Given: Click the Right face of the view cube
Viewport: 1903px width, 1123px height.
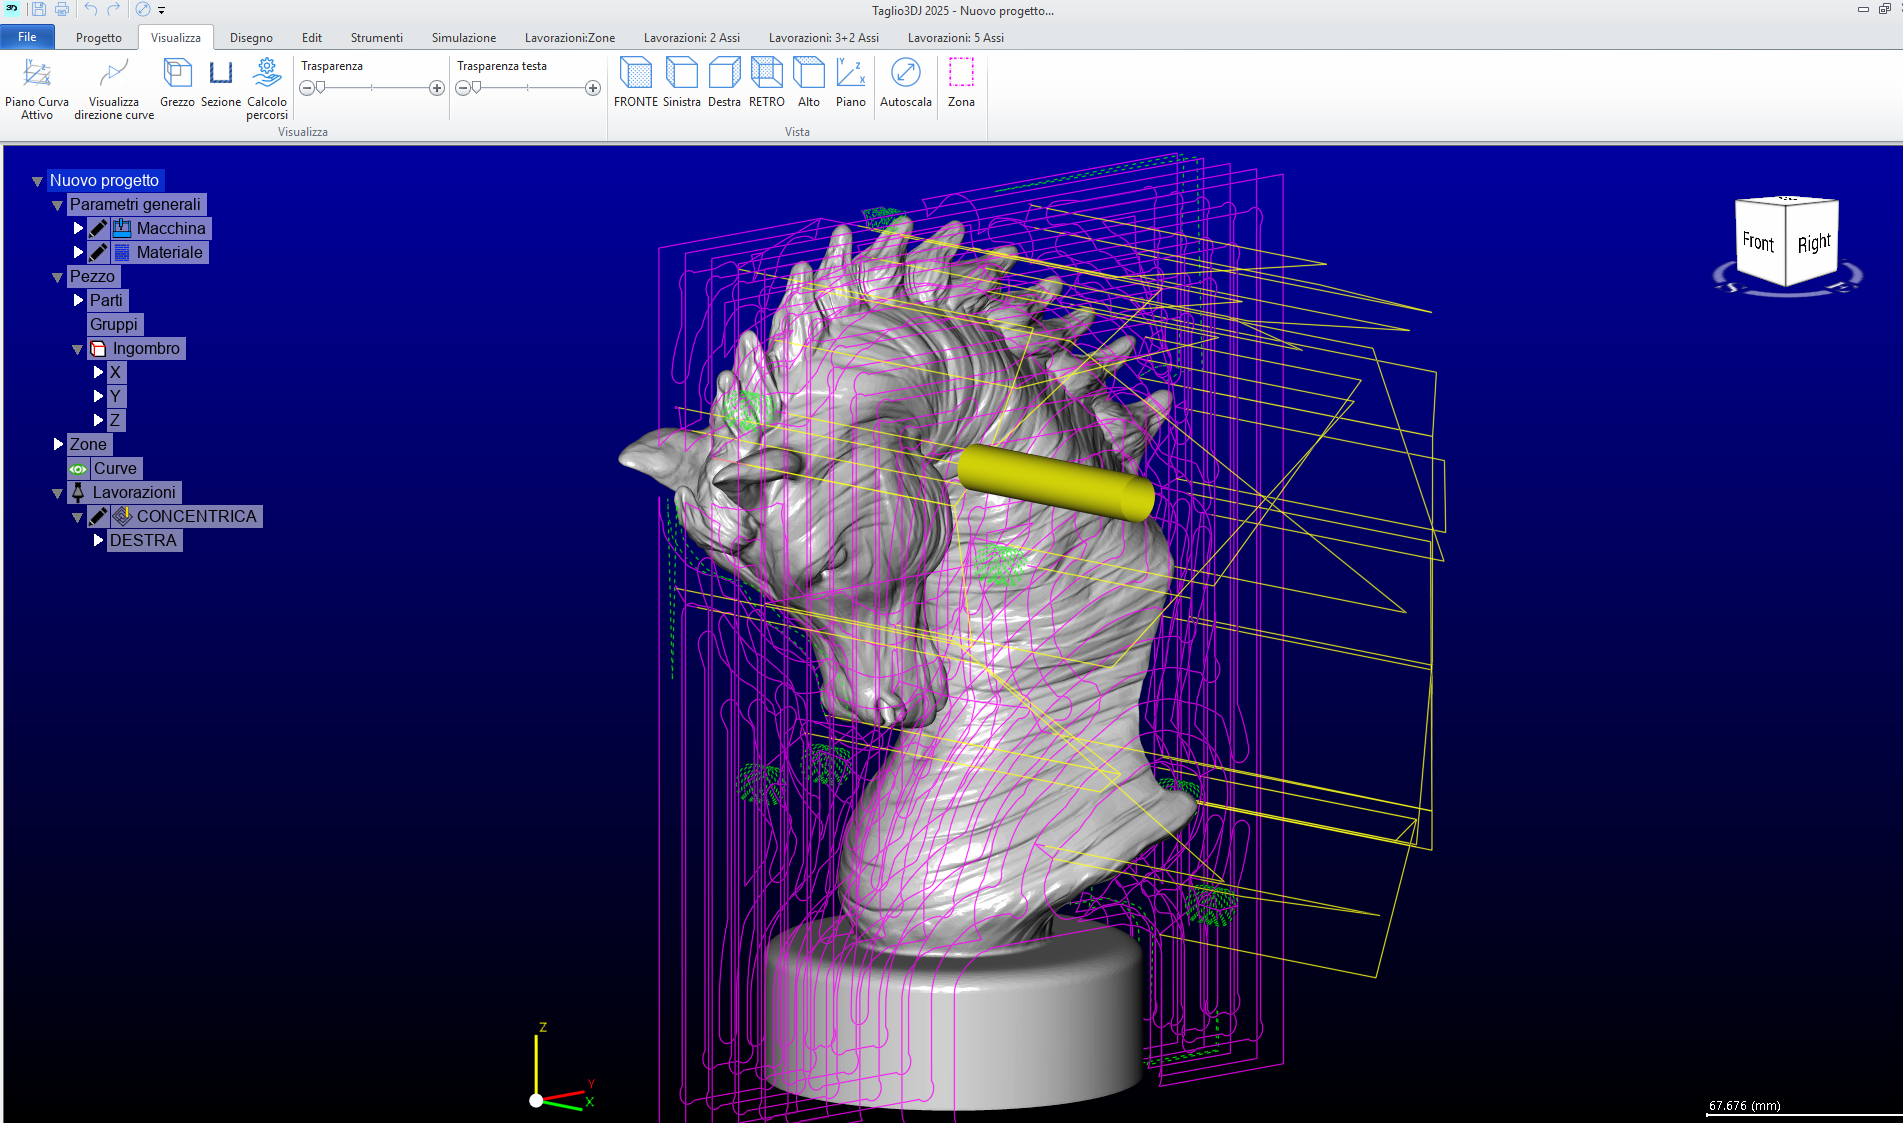Looking at the screenshot, I should point(1813,243).
